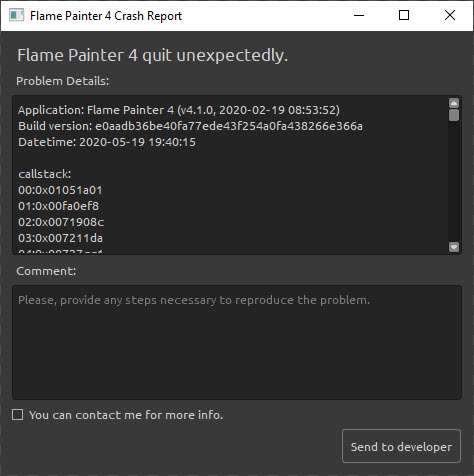This screenshot has height=476, width=474.
Task: Click the Build version line in details
Action: [x=190, y=126]
